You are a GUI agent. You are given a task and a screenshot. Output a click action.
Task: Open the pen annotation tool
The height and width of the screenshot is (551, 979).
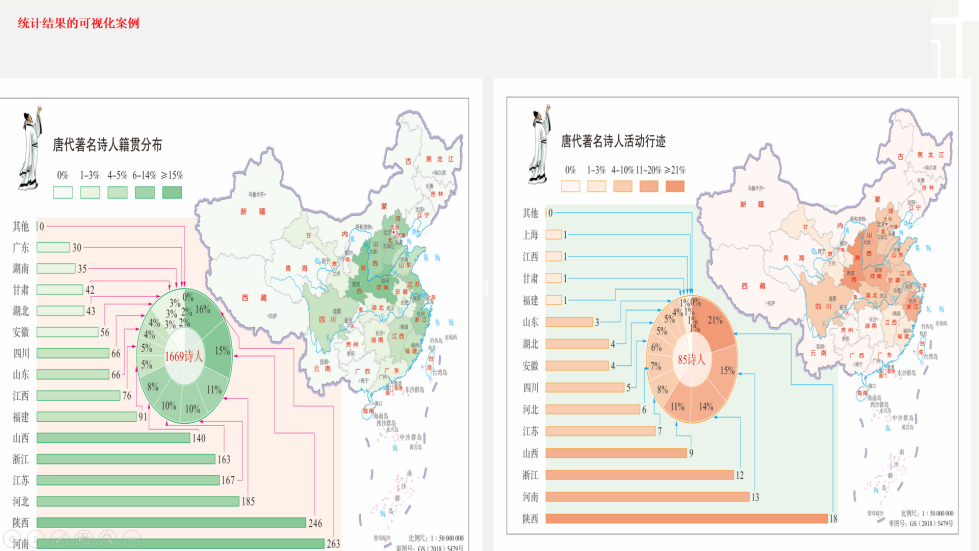(59, 538)
